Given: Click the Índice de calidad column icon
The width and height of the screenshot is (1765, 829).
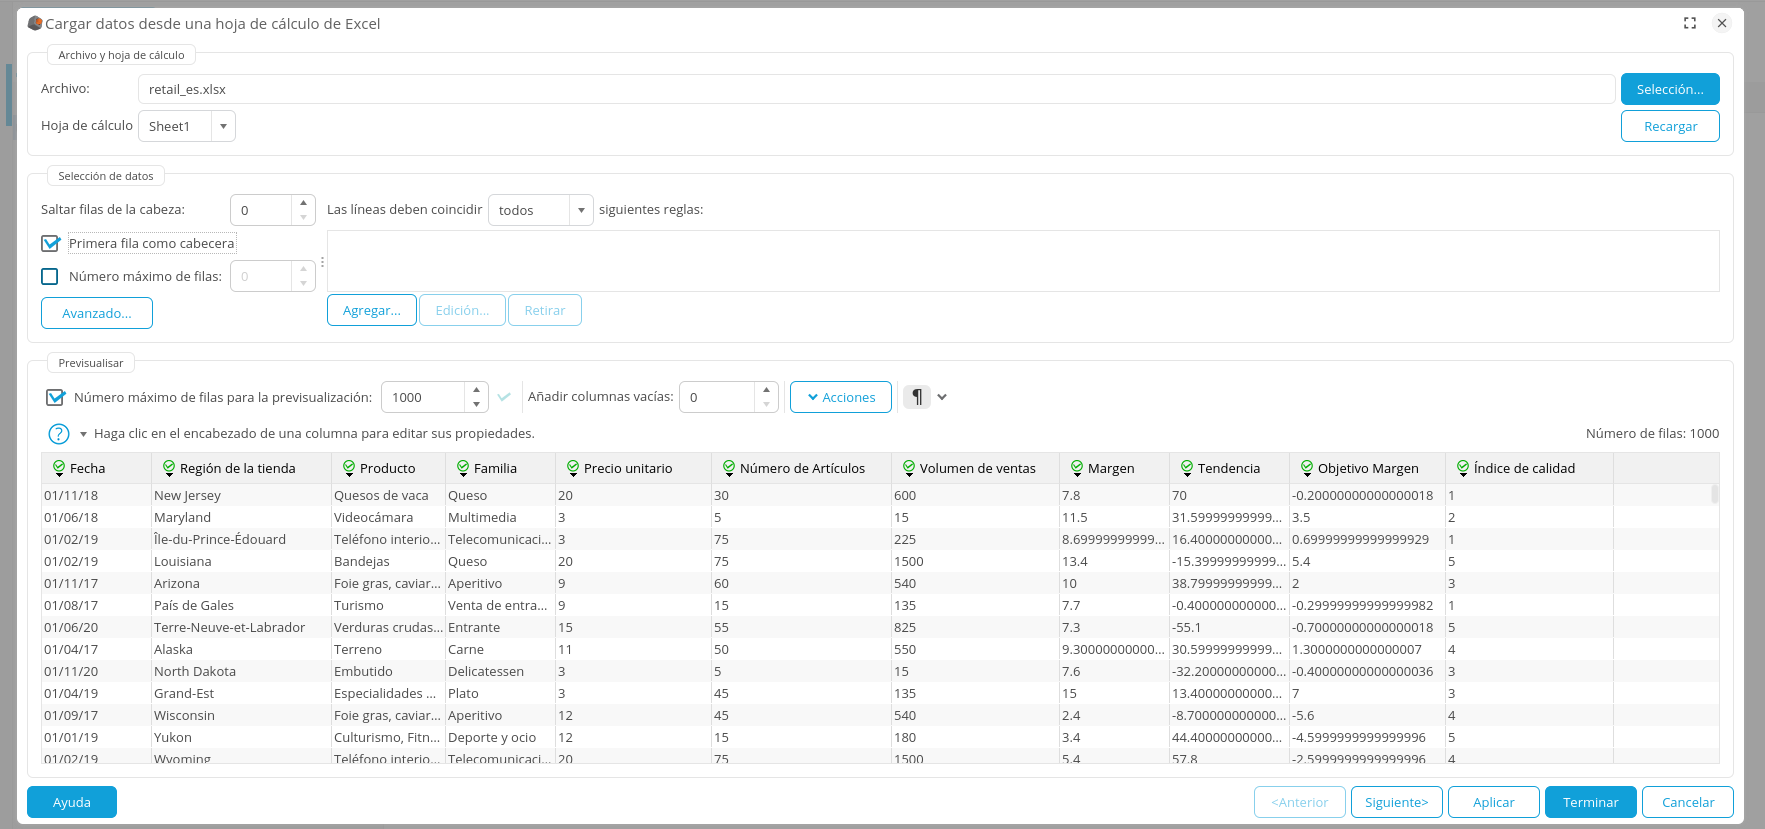Looking at the screenshot, I should (x=1463, y=468).
